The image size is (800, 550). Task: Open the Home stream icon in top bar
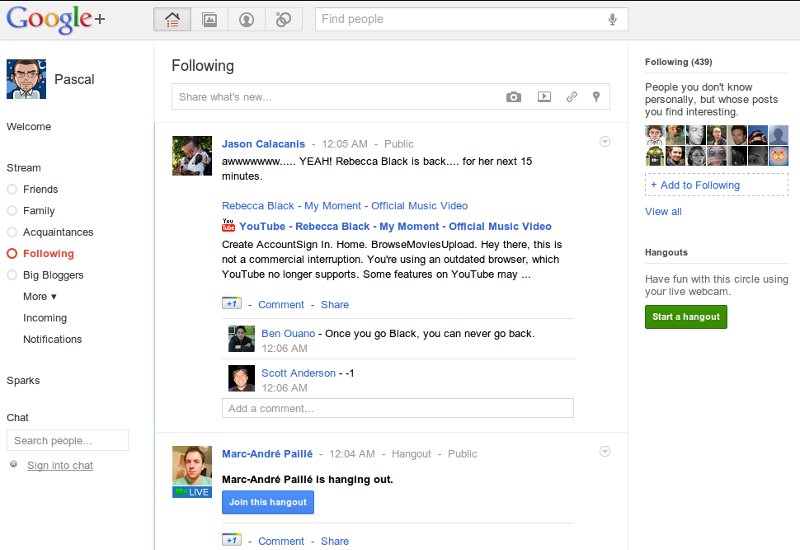tap(172, 19)
